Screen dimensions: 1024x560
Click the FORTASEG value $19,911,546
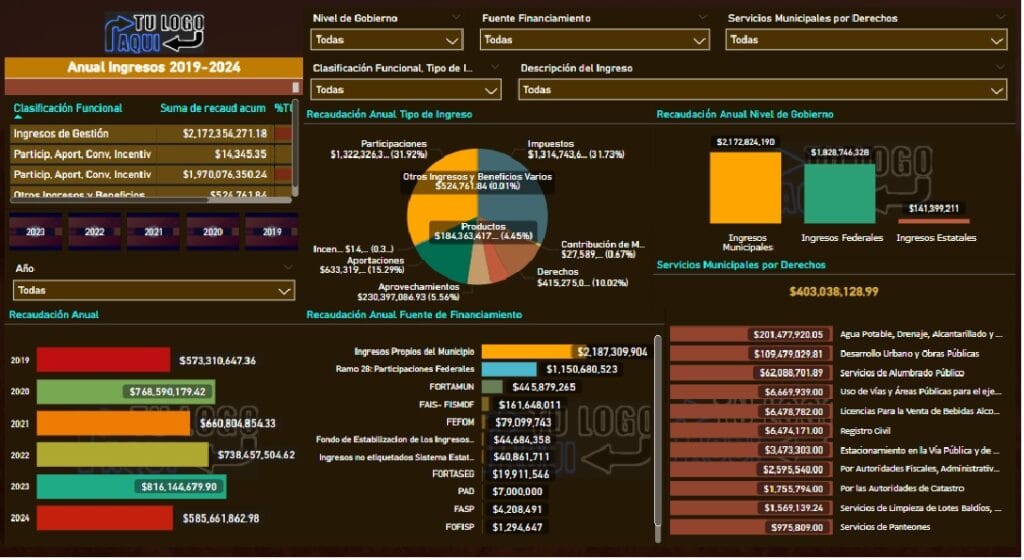[x=521, y=474]
